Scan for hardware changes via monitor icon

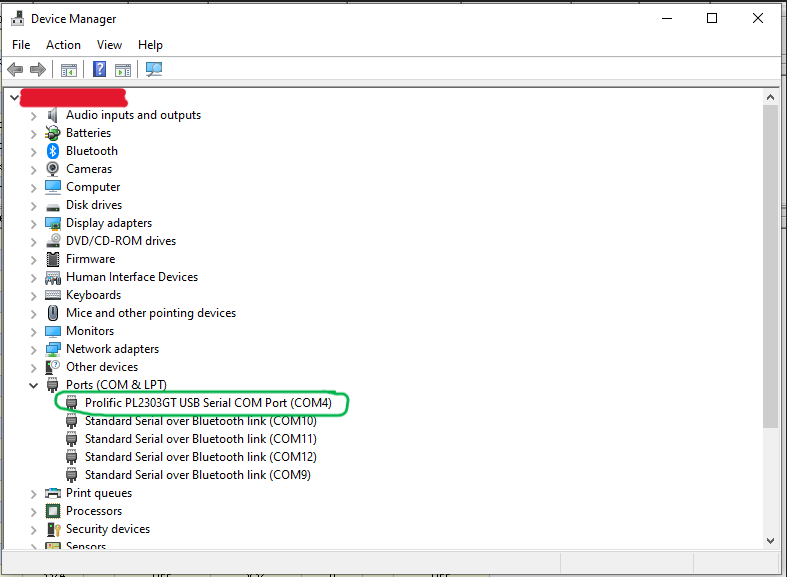click(x=154, y=69)
